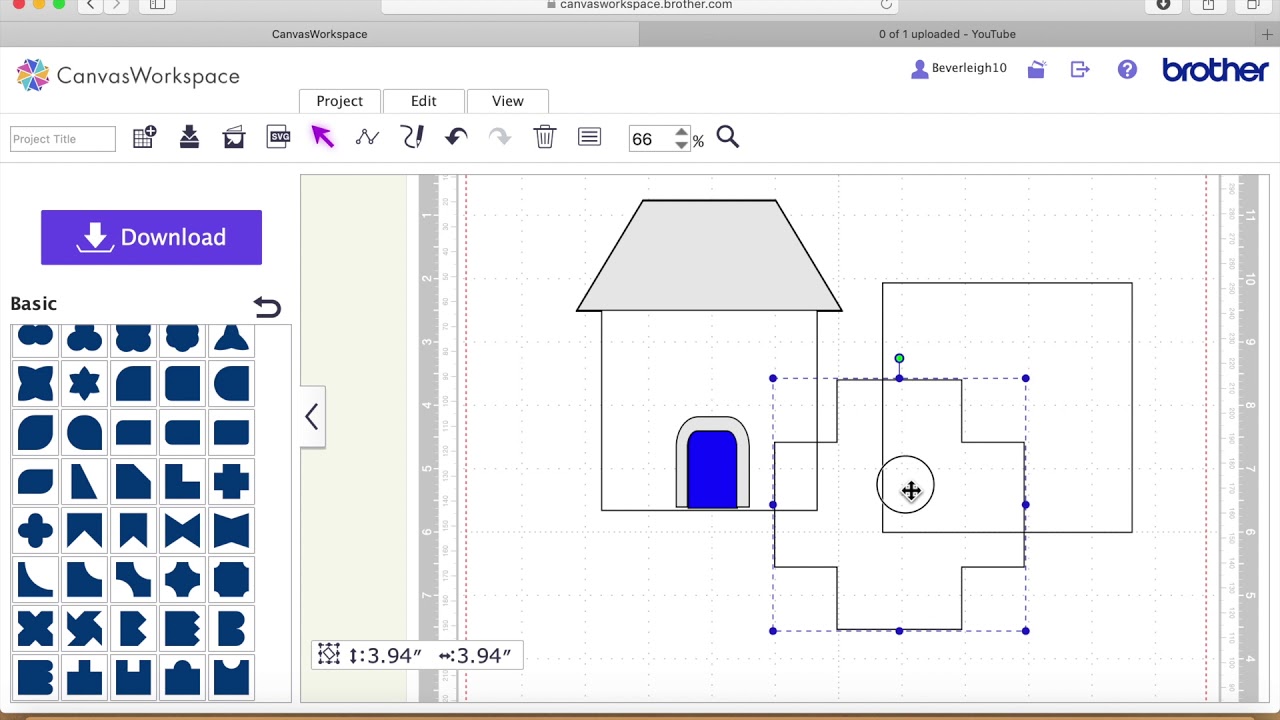
Task: Open the properties panel lines icon
Action: (x=589, y=137)
